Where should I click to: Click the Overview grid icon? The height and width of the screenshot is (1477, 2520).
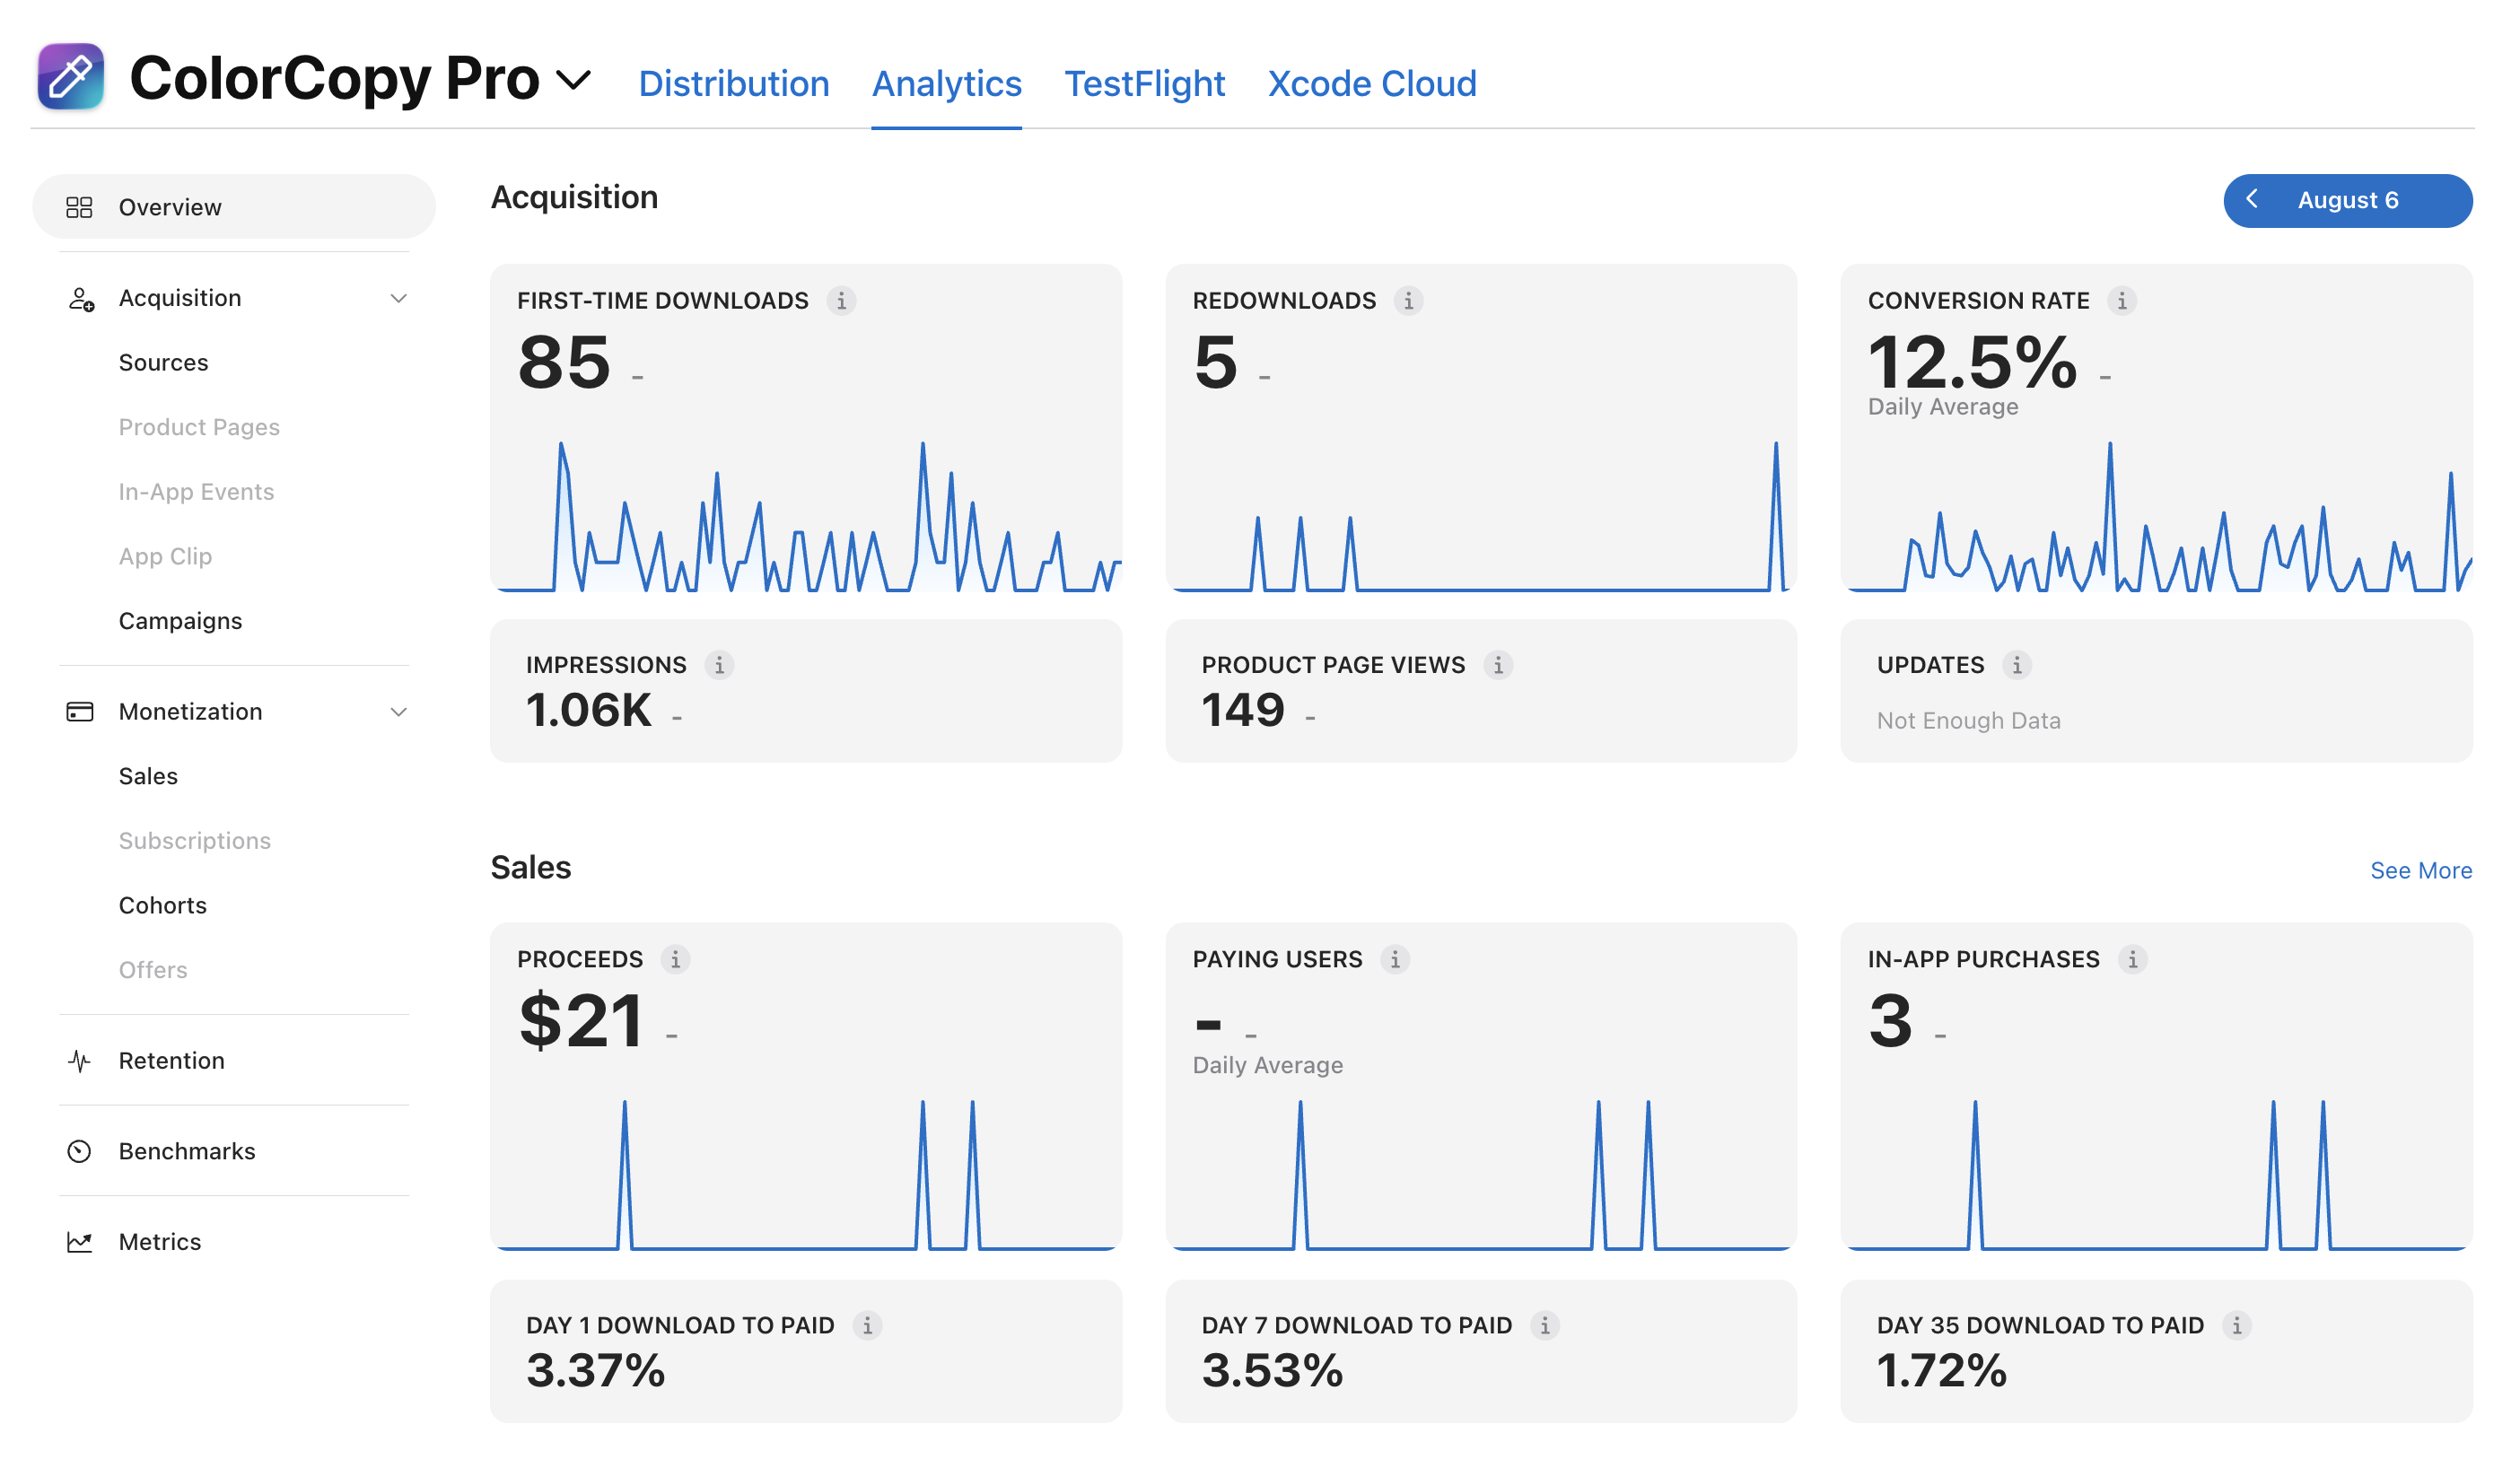pos(79,207)
